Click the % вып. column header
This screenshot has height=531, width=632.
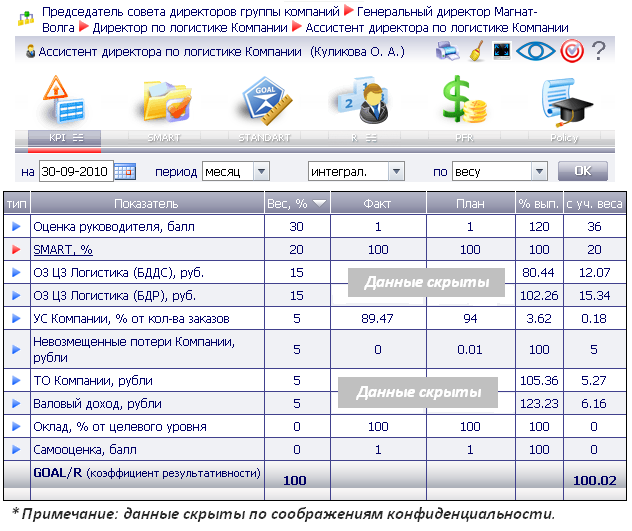tap(539, 204)
